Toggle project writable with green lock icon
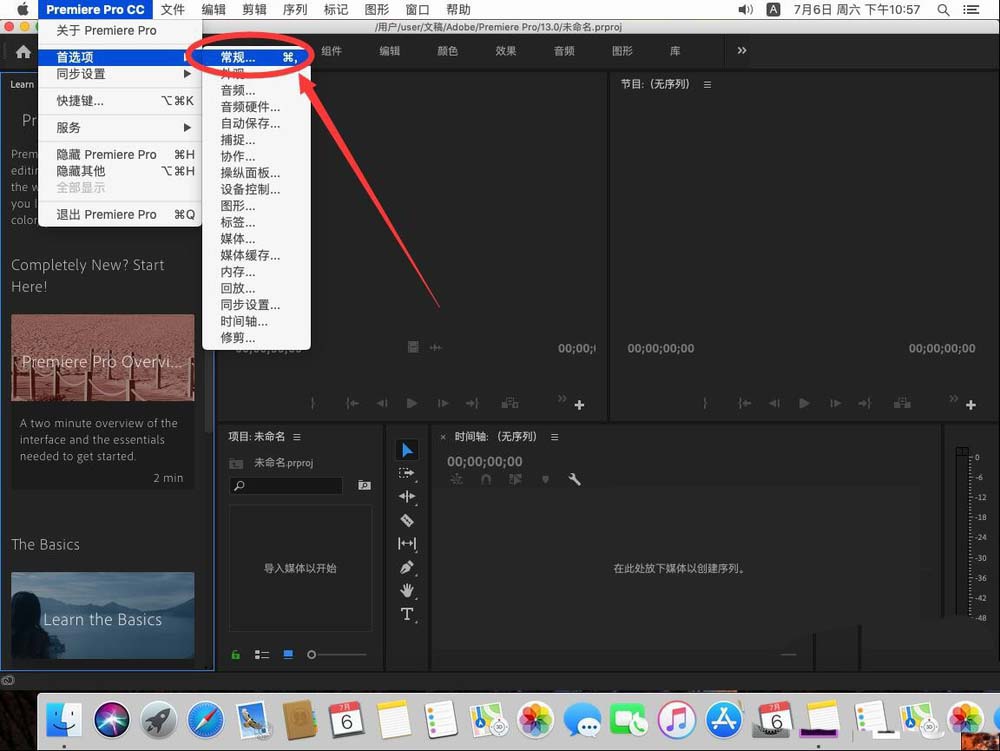The height and width of the screenshot is (751, 1000). (235, 654)
